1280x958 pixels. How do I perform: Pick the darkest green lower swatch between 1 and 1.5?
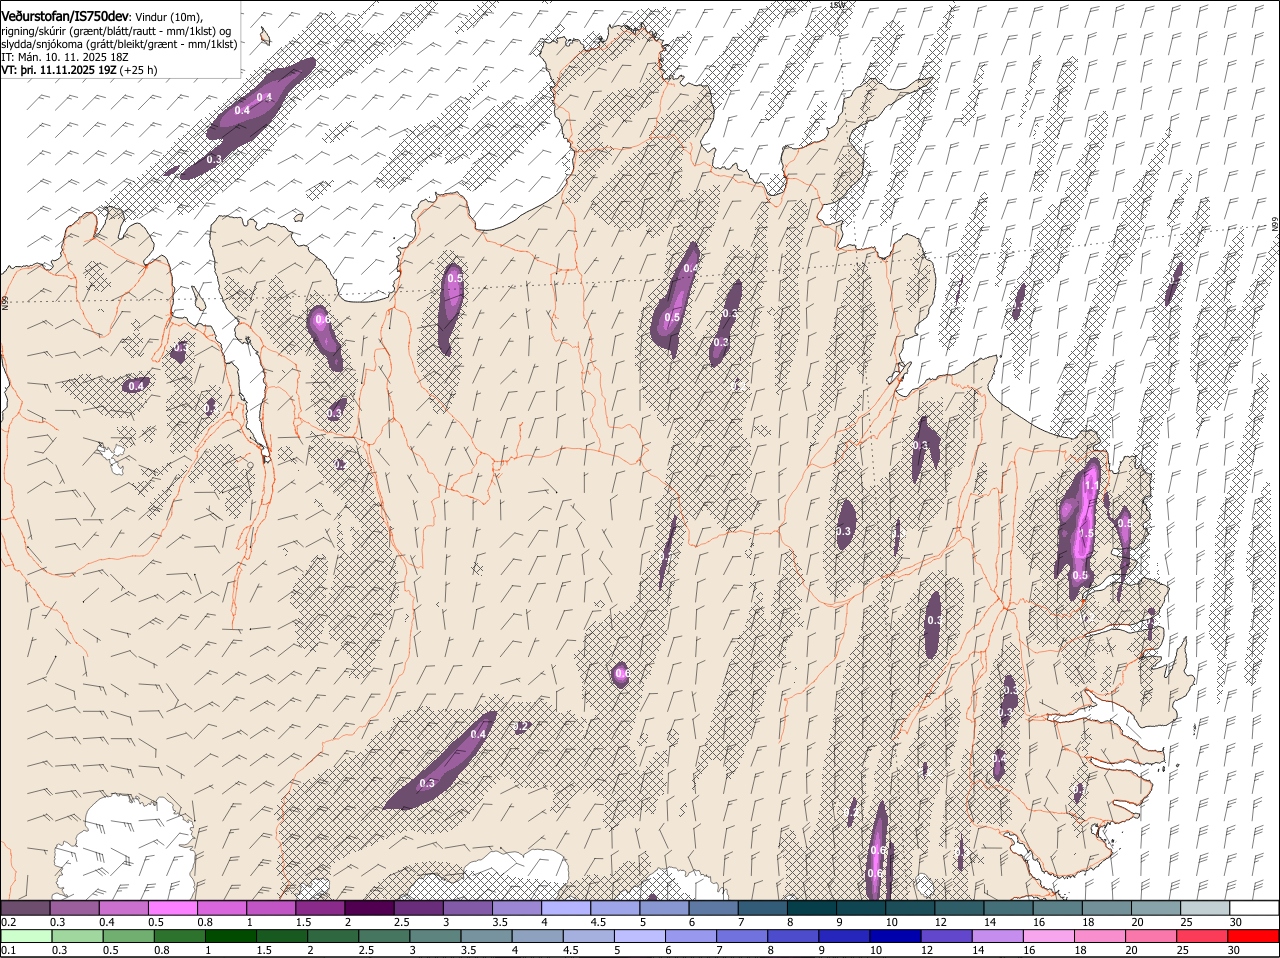point(230,936)
